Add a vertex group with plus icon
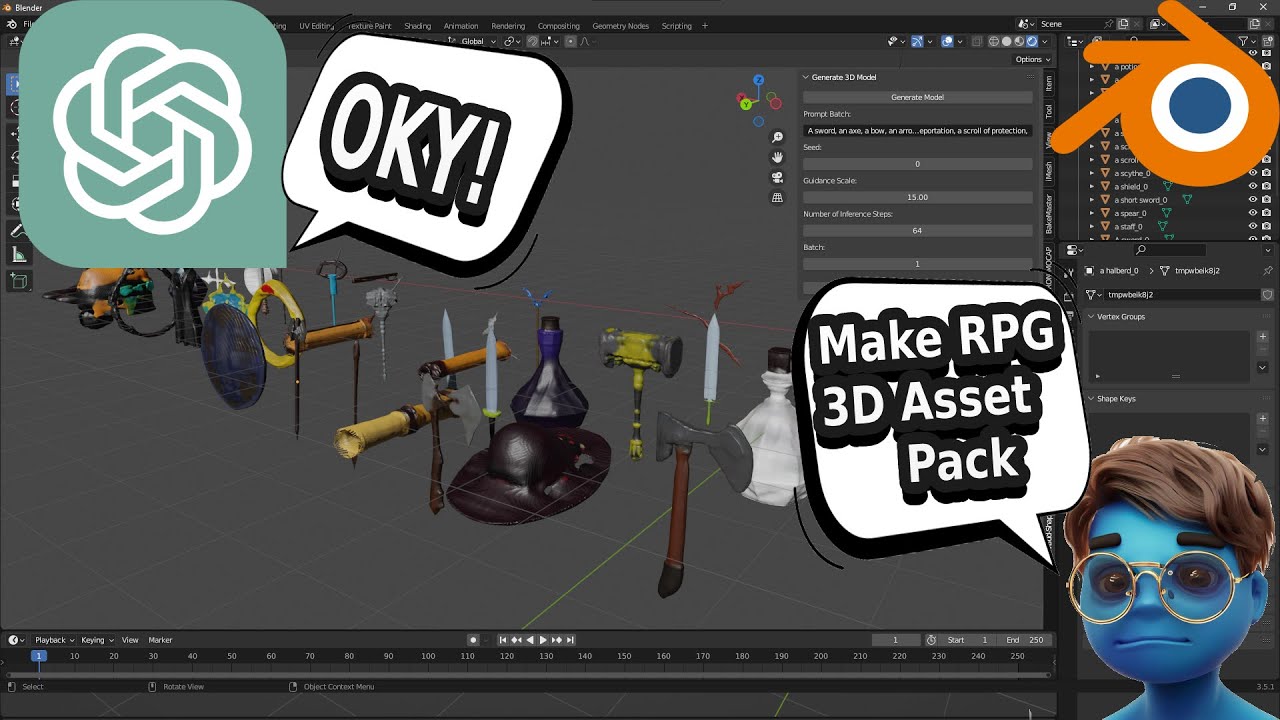Viewport: 1280px width, 720px height. click(1262, 337)
